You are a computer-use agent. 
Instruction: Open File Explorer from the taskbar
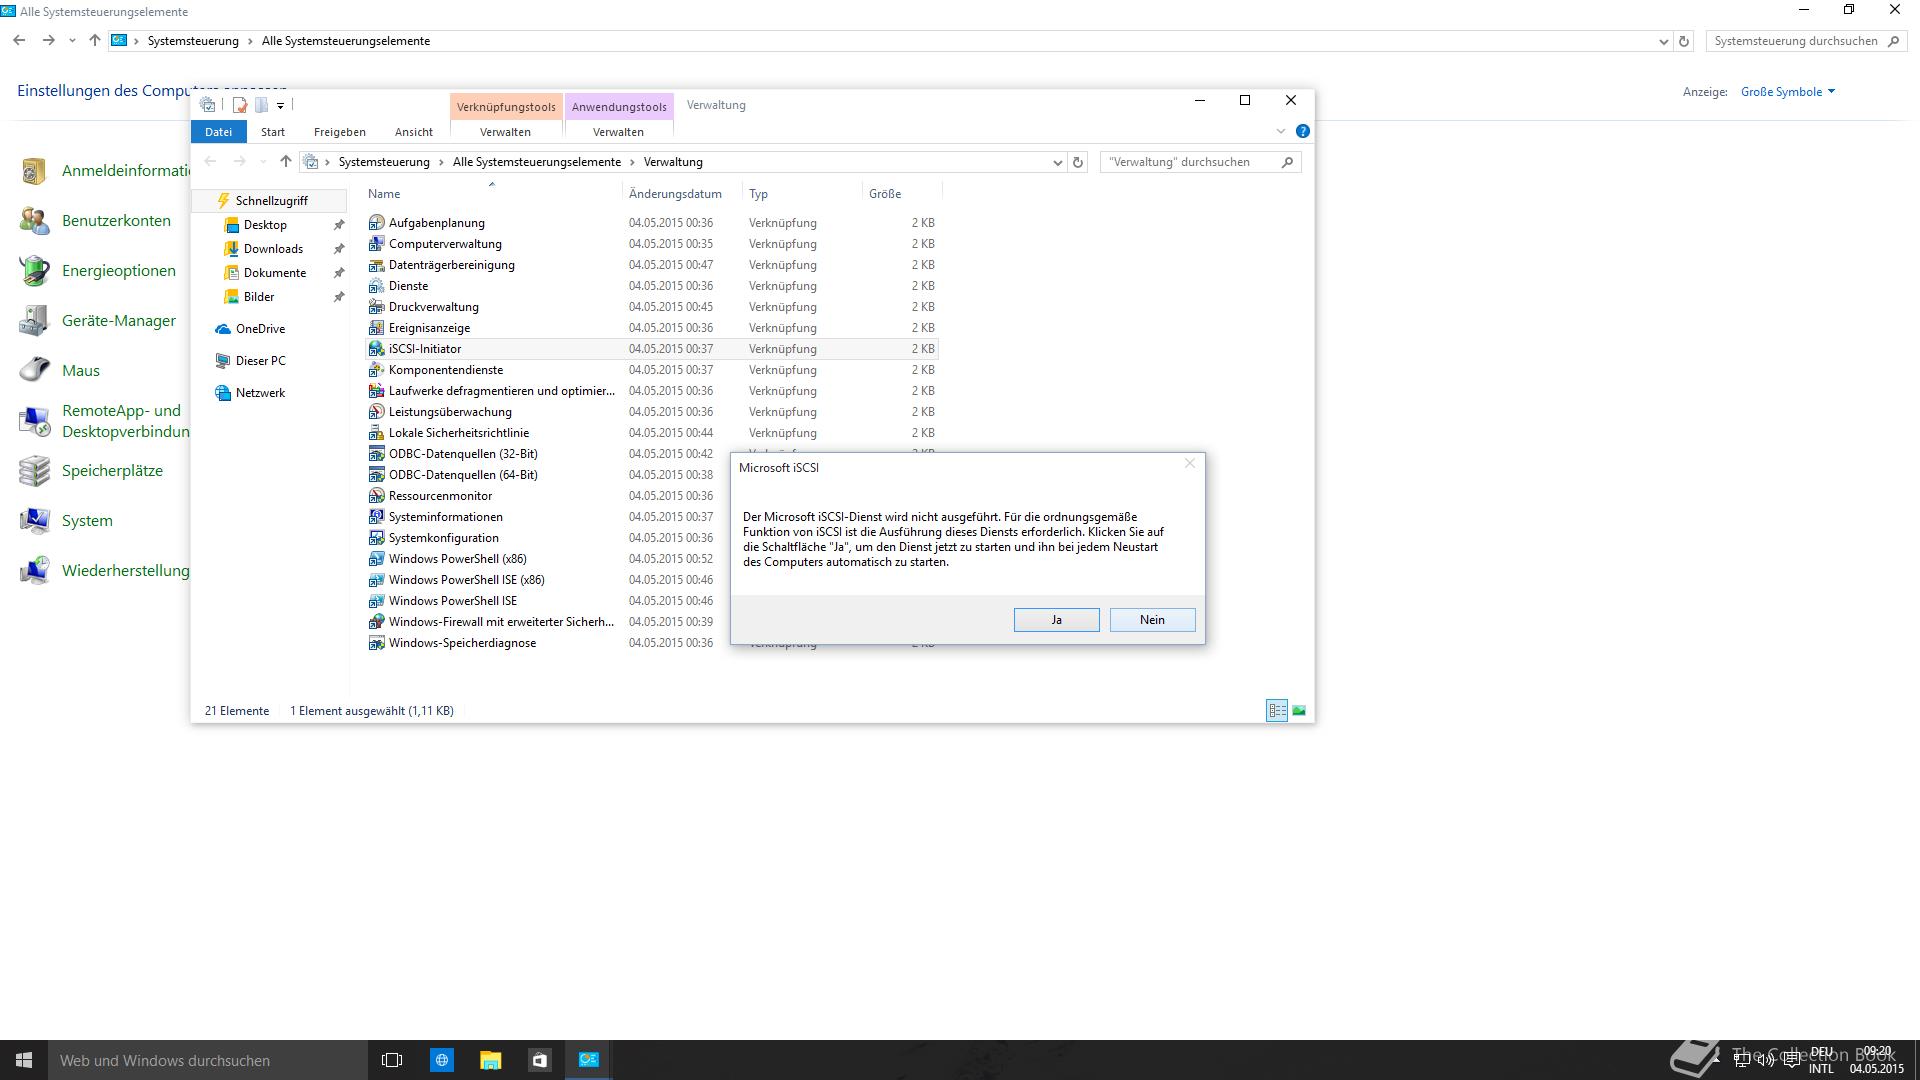coord(490,1060)
